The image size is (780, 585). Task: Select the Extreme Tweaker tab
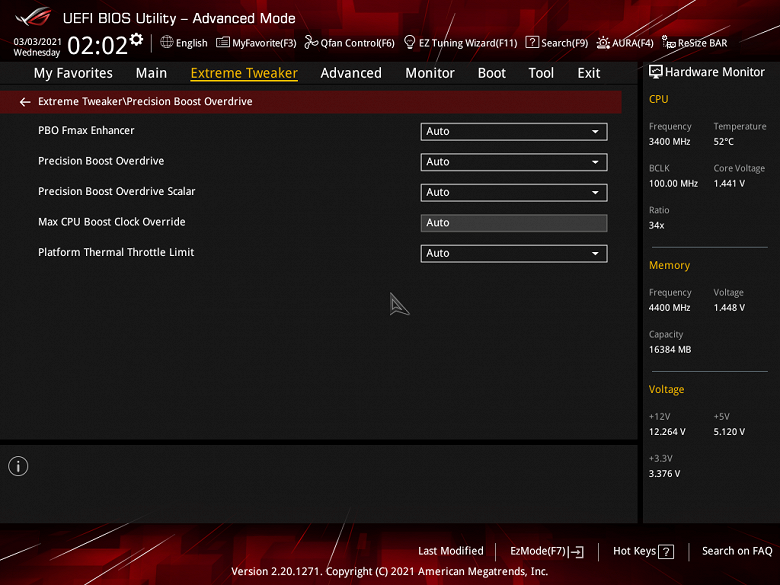tap(244, 73)
